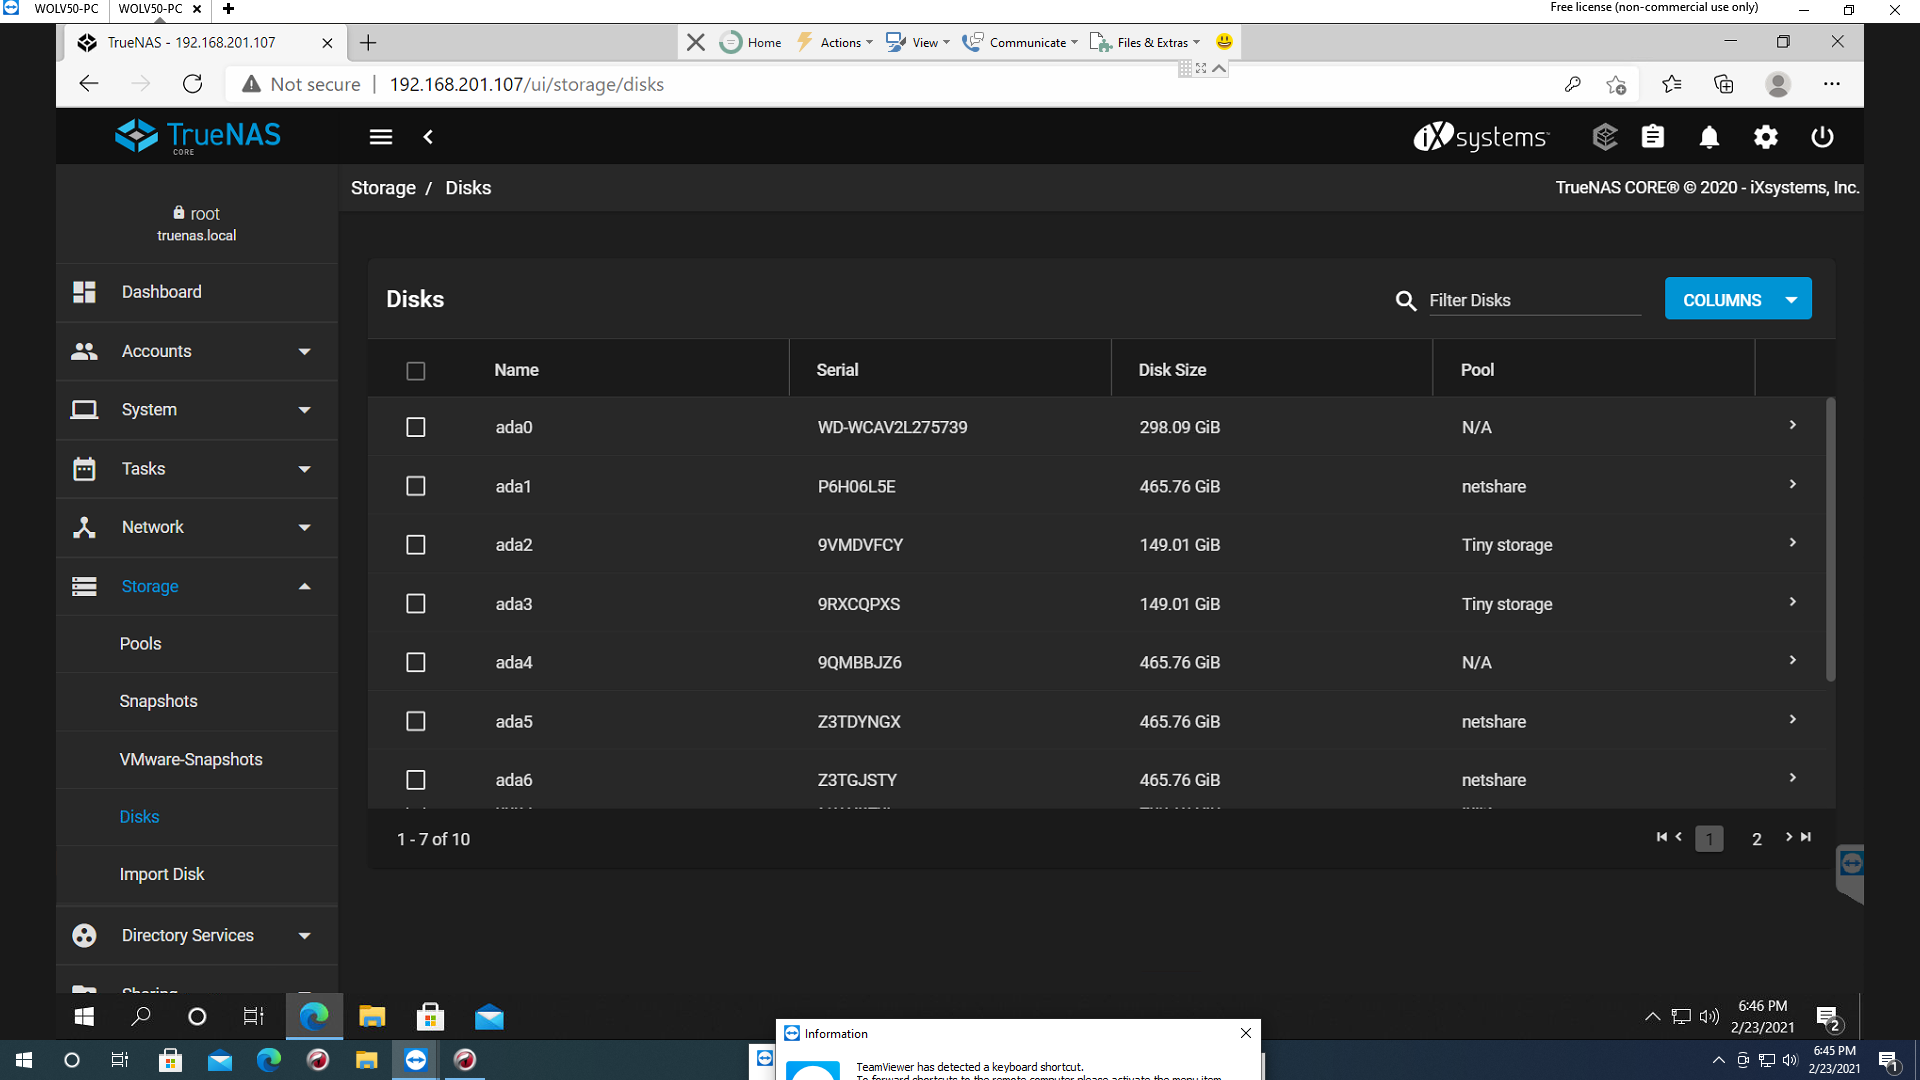The height and width of the screenshot is (1080, 1920).
Task: Click the Filter Disks input field
Action: pyautogui.click(x=1535, y=301)
